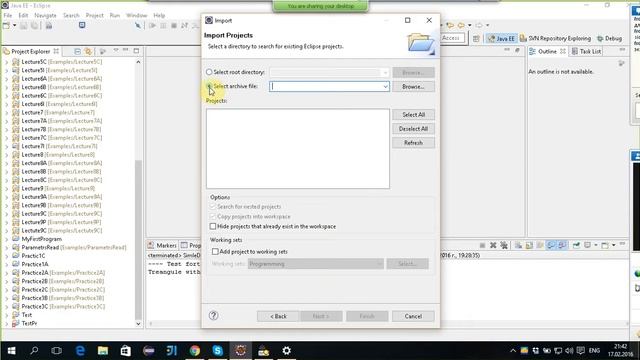Open the File menu

[8, 16]
